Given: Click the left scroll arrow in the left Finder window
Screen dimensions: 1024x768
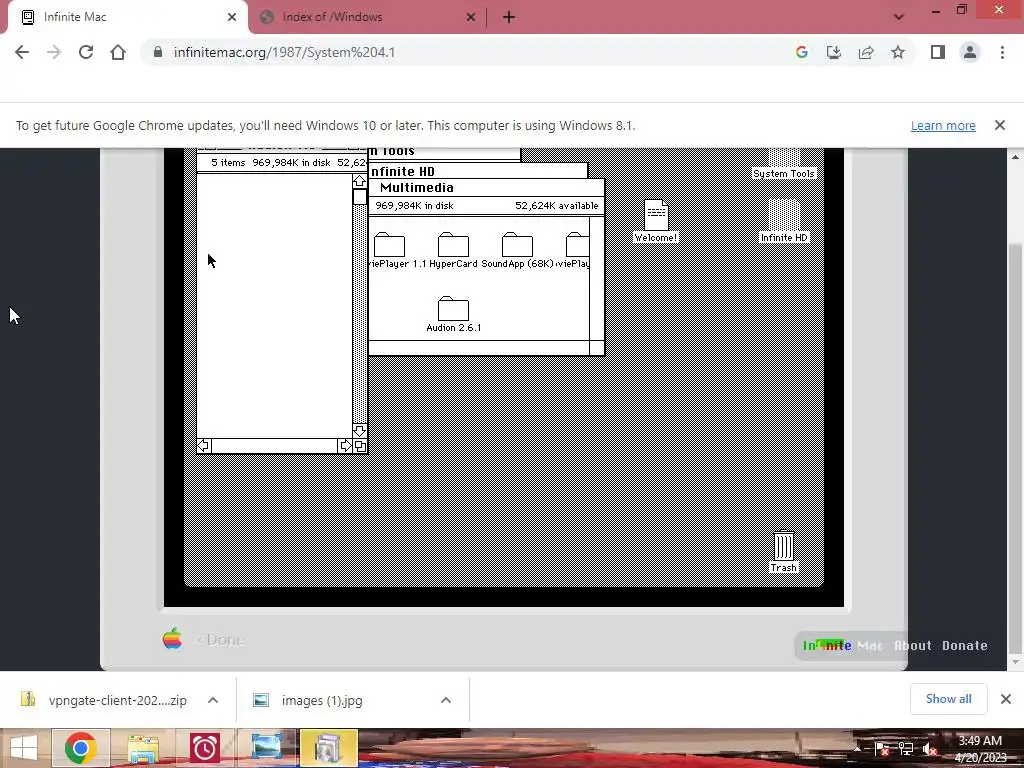Looking at the screenshot, I should (204, 446).
